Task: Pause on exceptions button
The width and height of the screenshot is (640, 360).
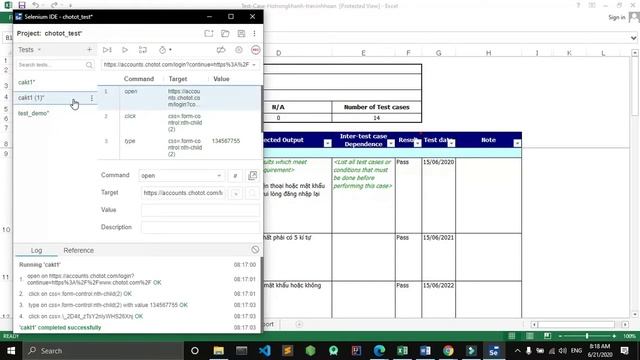Action: pos(239,50)
